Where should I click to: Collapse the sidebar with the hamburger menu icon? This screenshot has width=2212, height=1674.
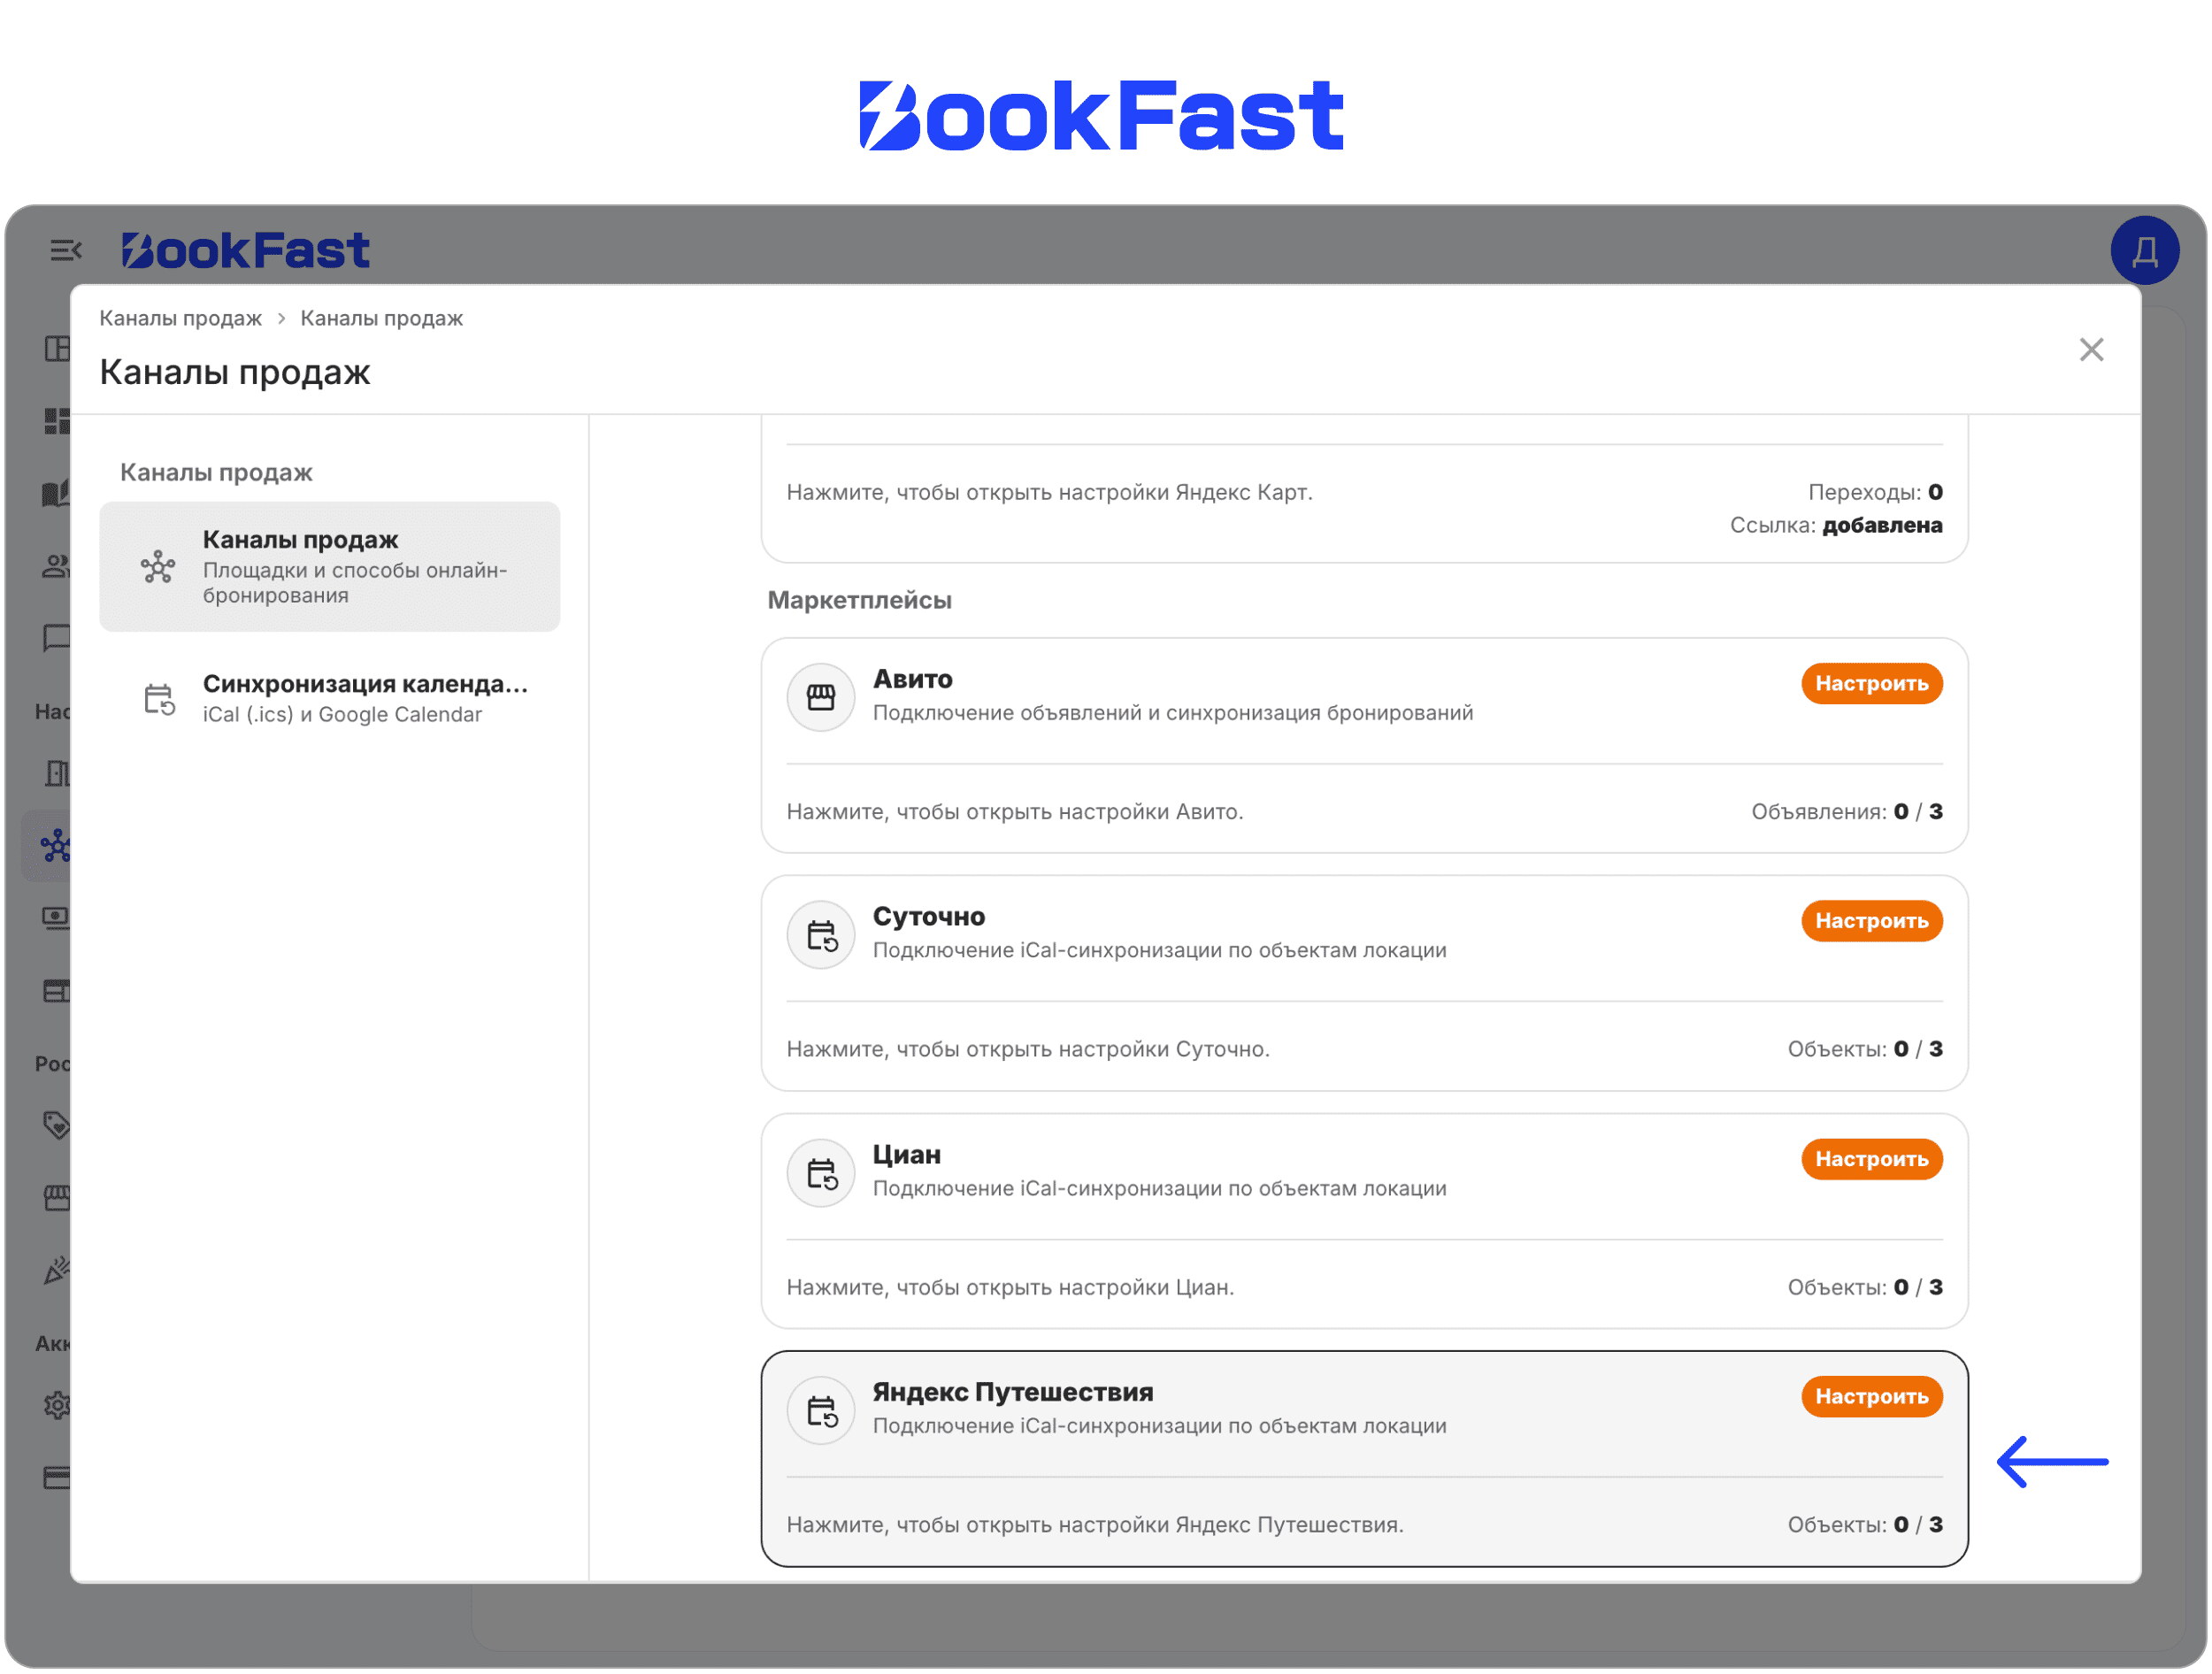(x=66, y=250)
